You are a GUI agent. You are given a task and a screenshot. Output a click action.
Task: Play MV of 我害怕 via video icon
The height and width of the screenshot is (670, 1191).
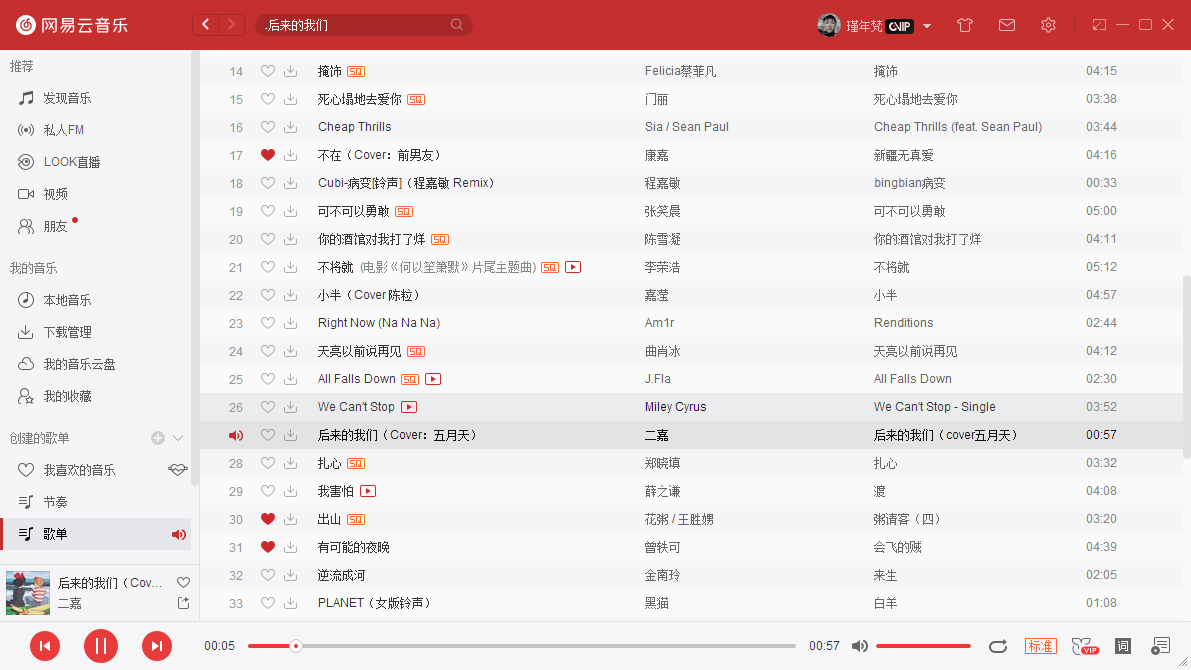tap(368, 491)
